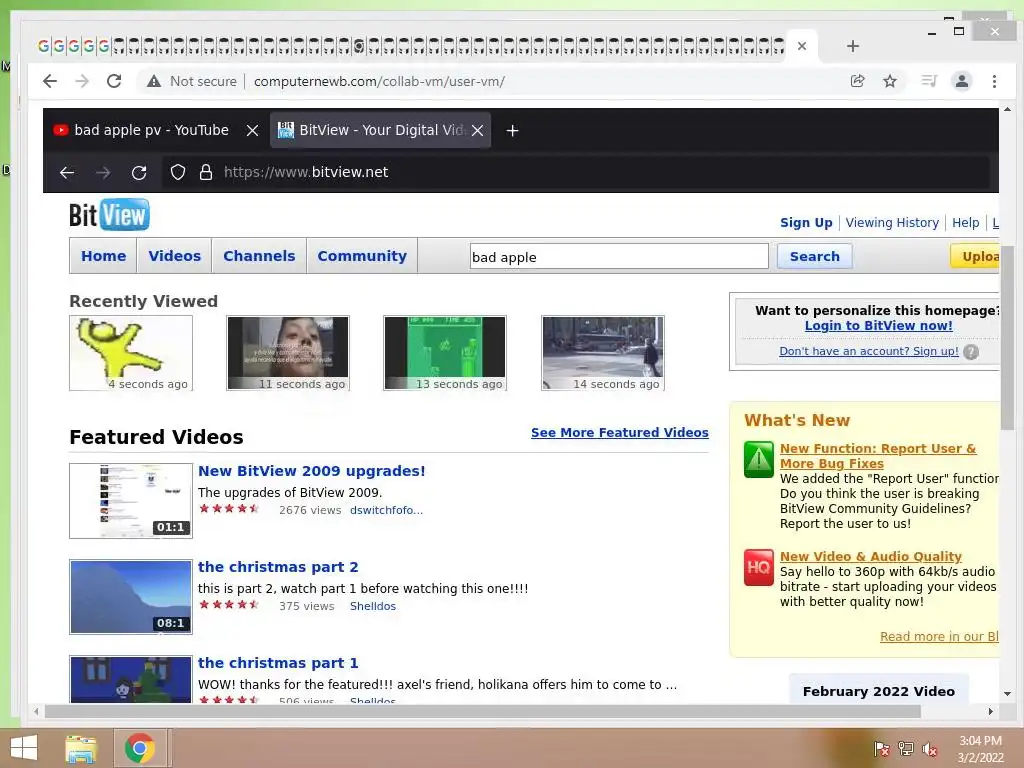This screenshot has width=1024, height=768.
Task: Click Read more in our Blog link
Action: (x=939, y=637)
